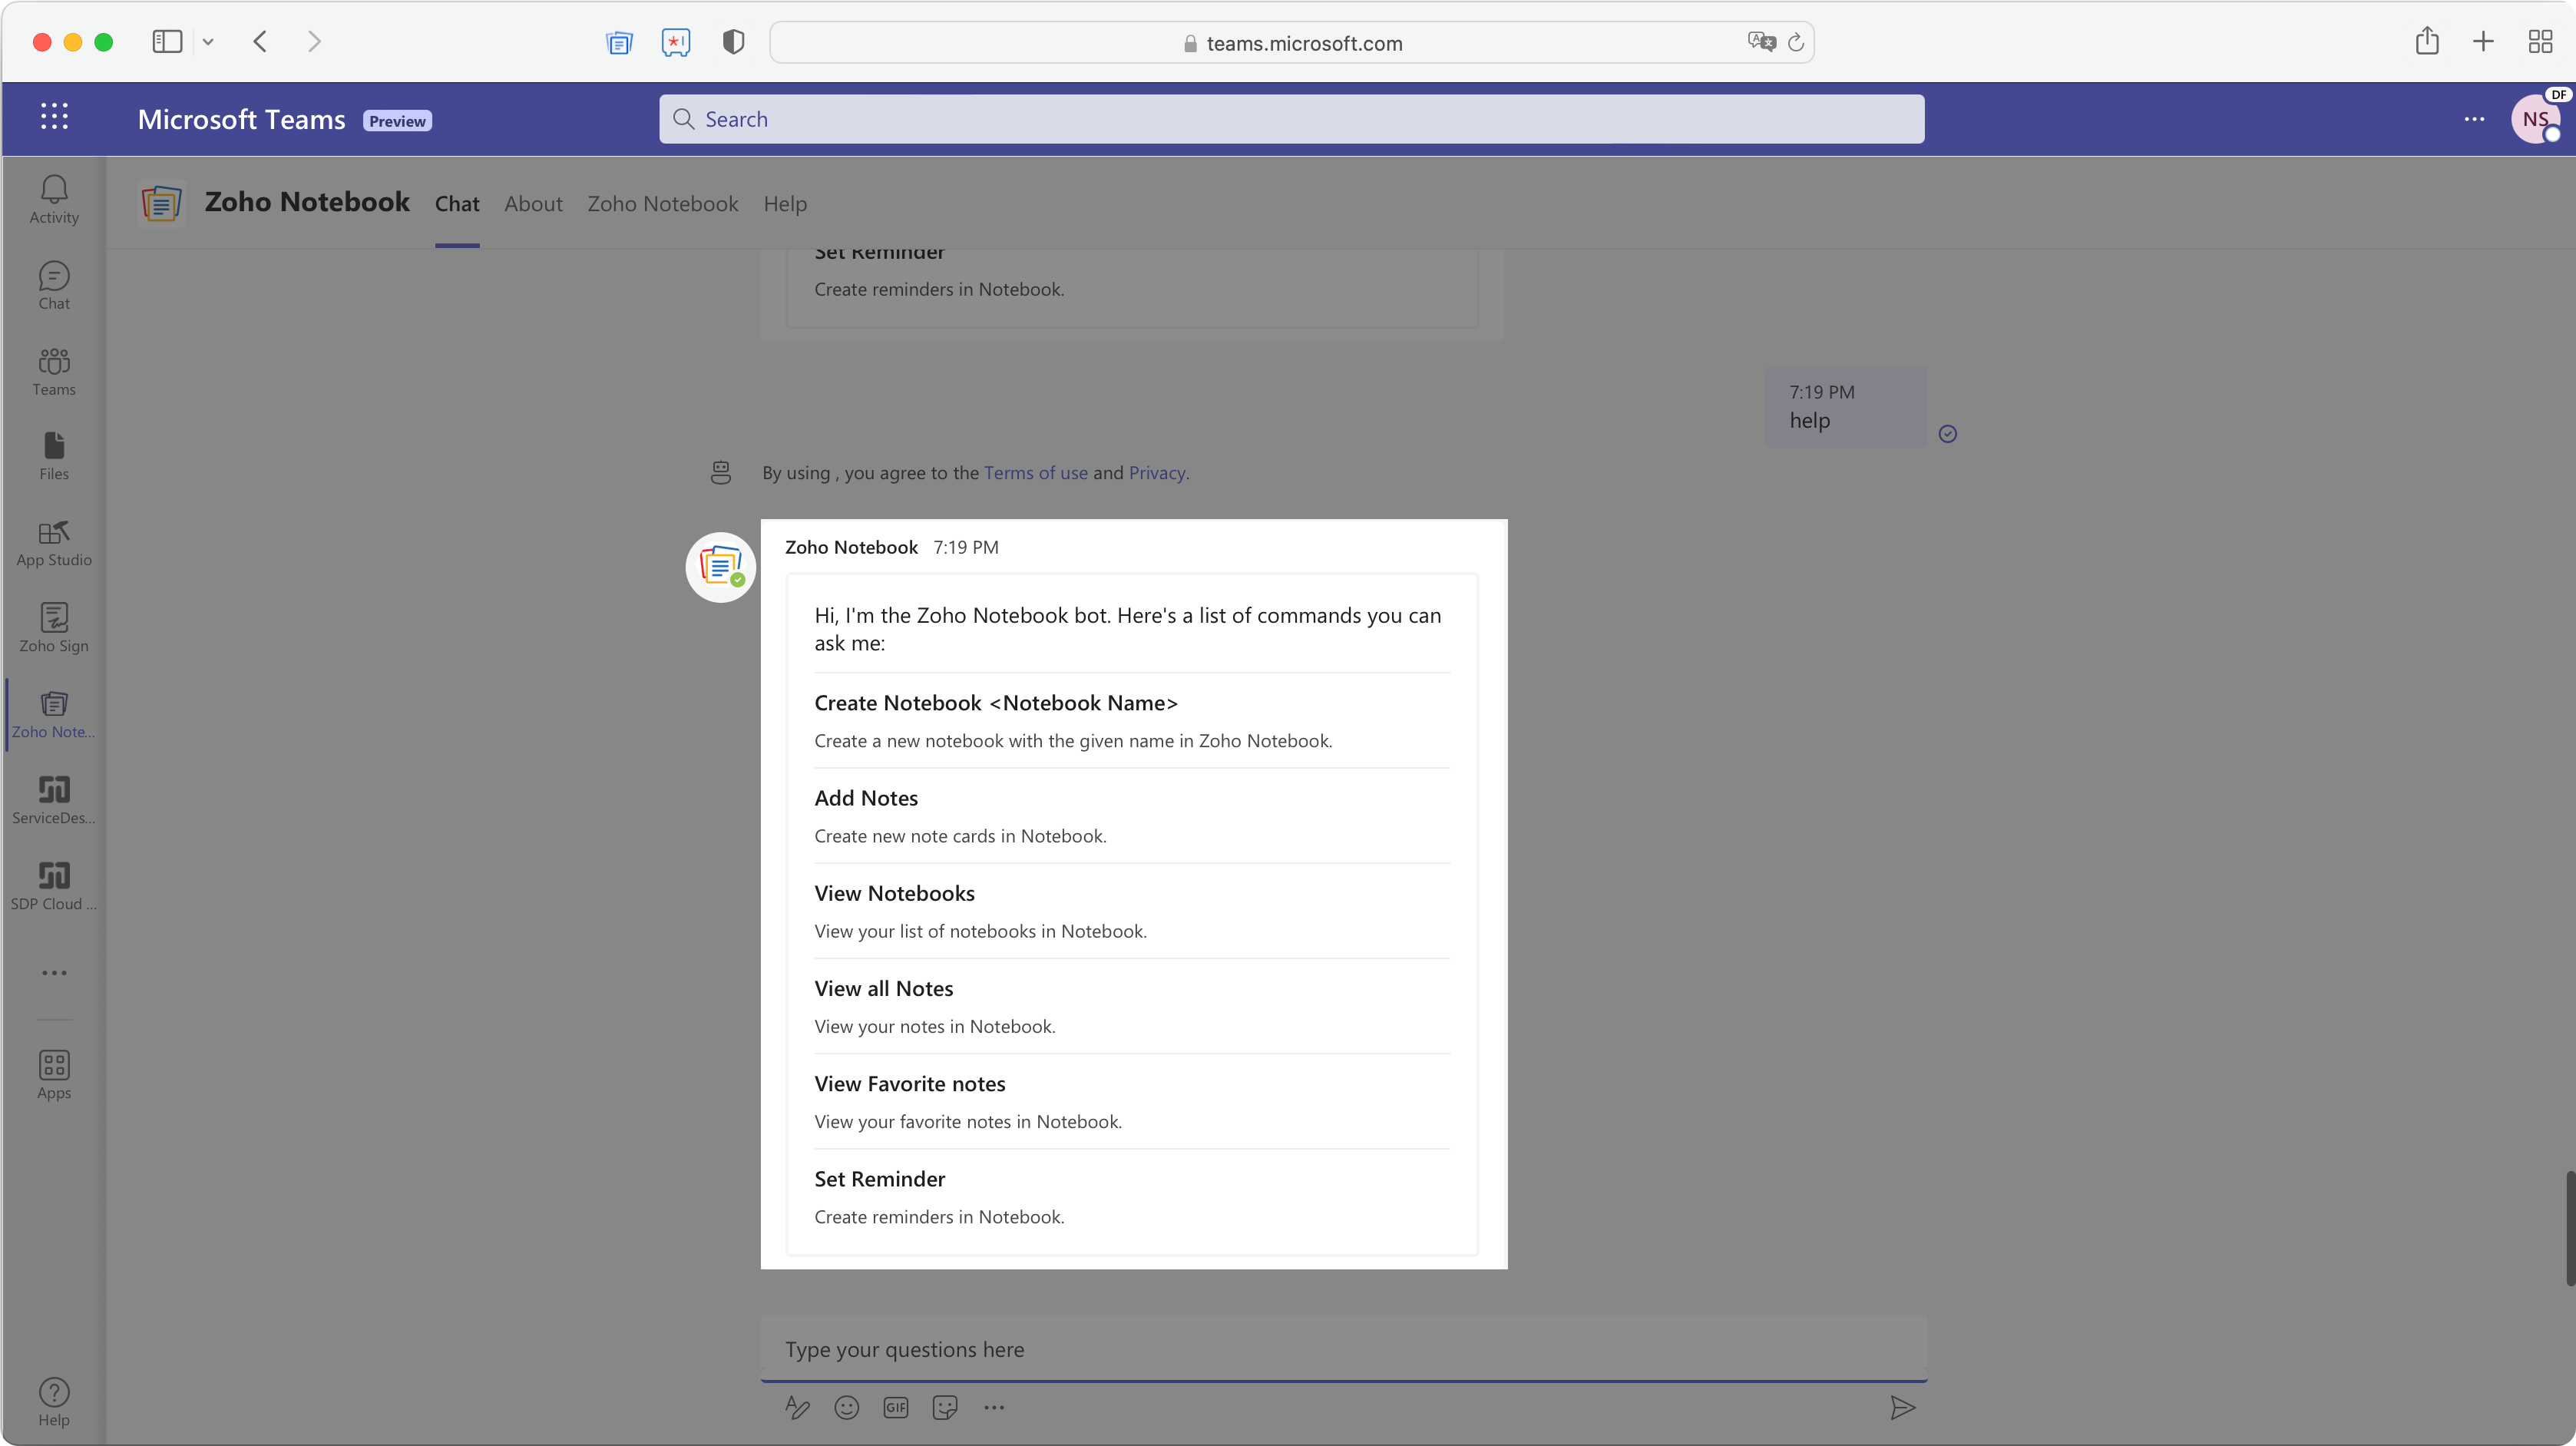Screen dimensions: 2576x1446
Task: Open the Activity feed in sidebar
Action: pos(54,199)
